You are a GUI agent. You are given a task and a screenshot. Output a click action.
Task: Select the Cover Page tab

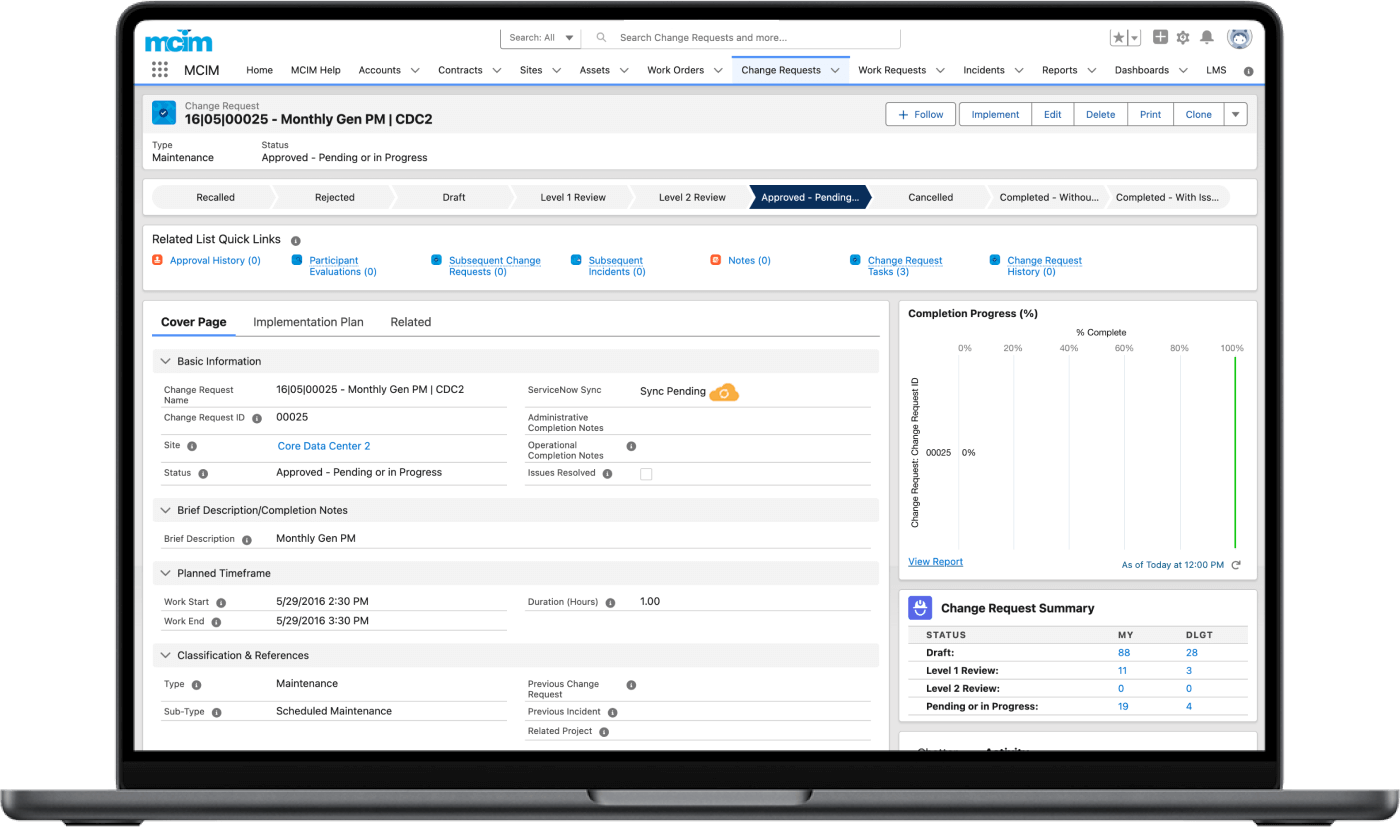point(193,322)
